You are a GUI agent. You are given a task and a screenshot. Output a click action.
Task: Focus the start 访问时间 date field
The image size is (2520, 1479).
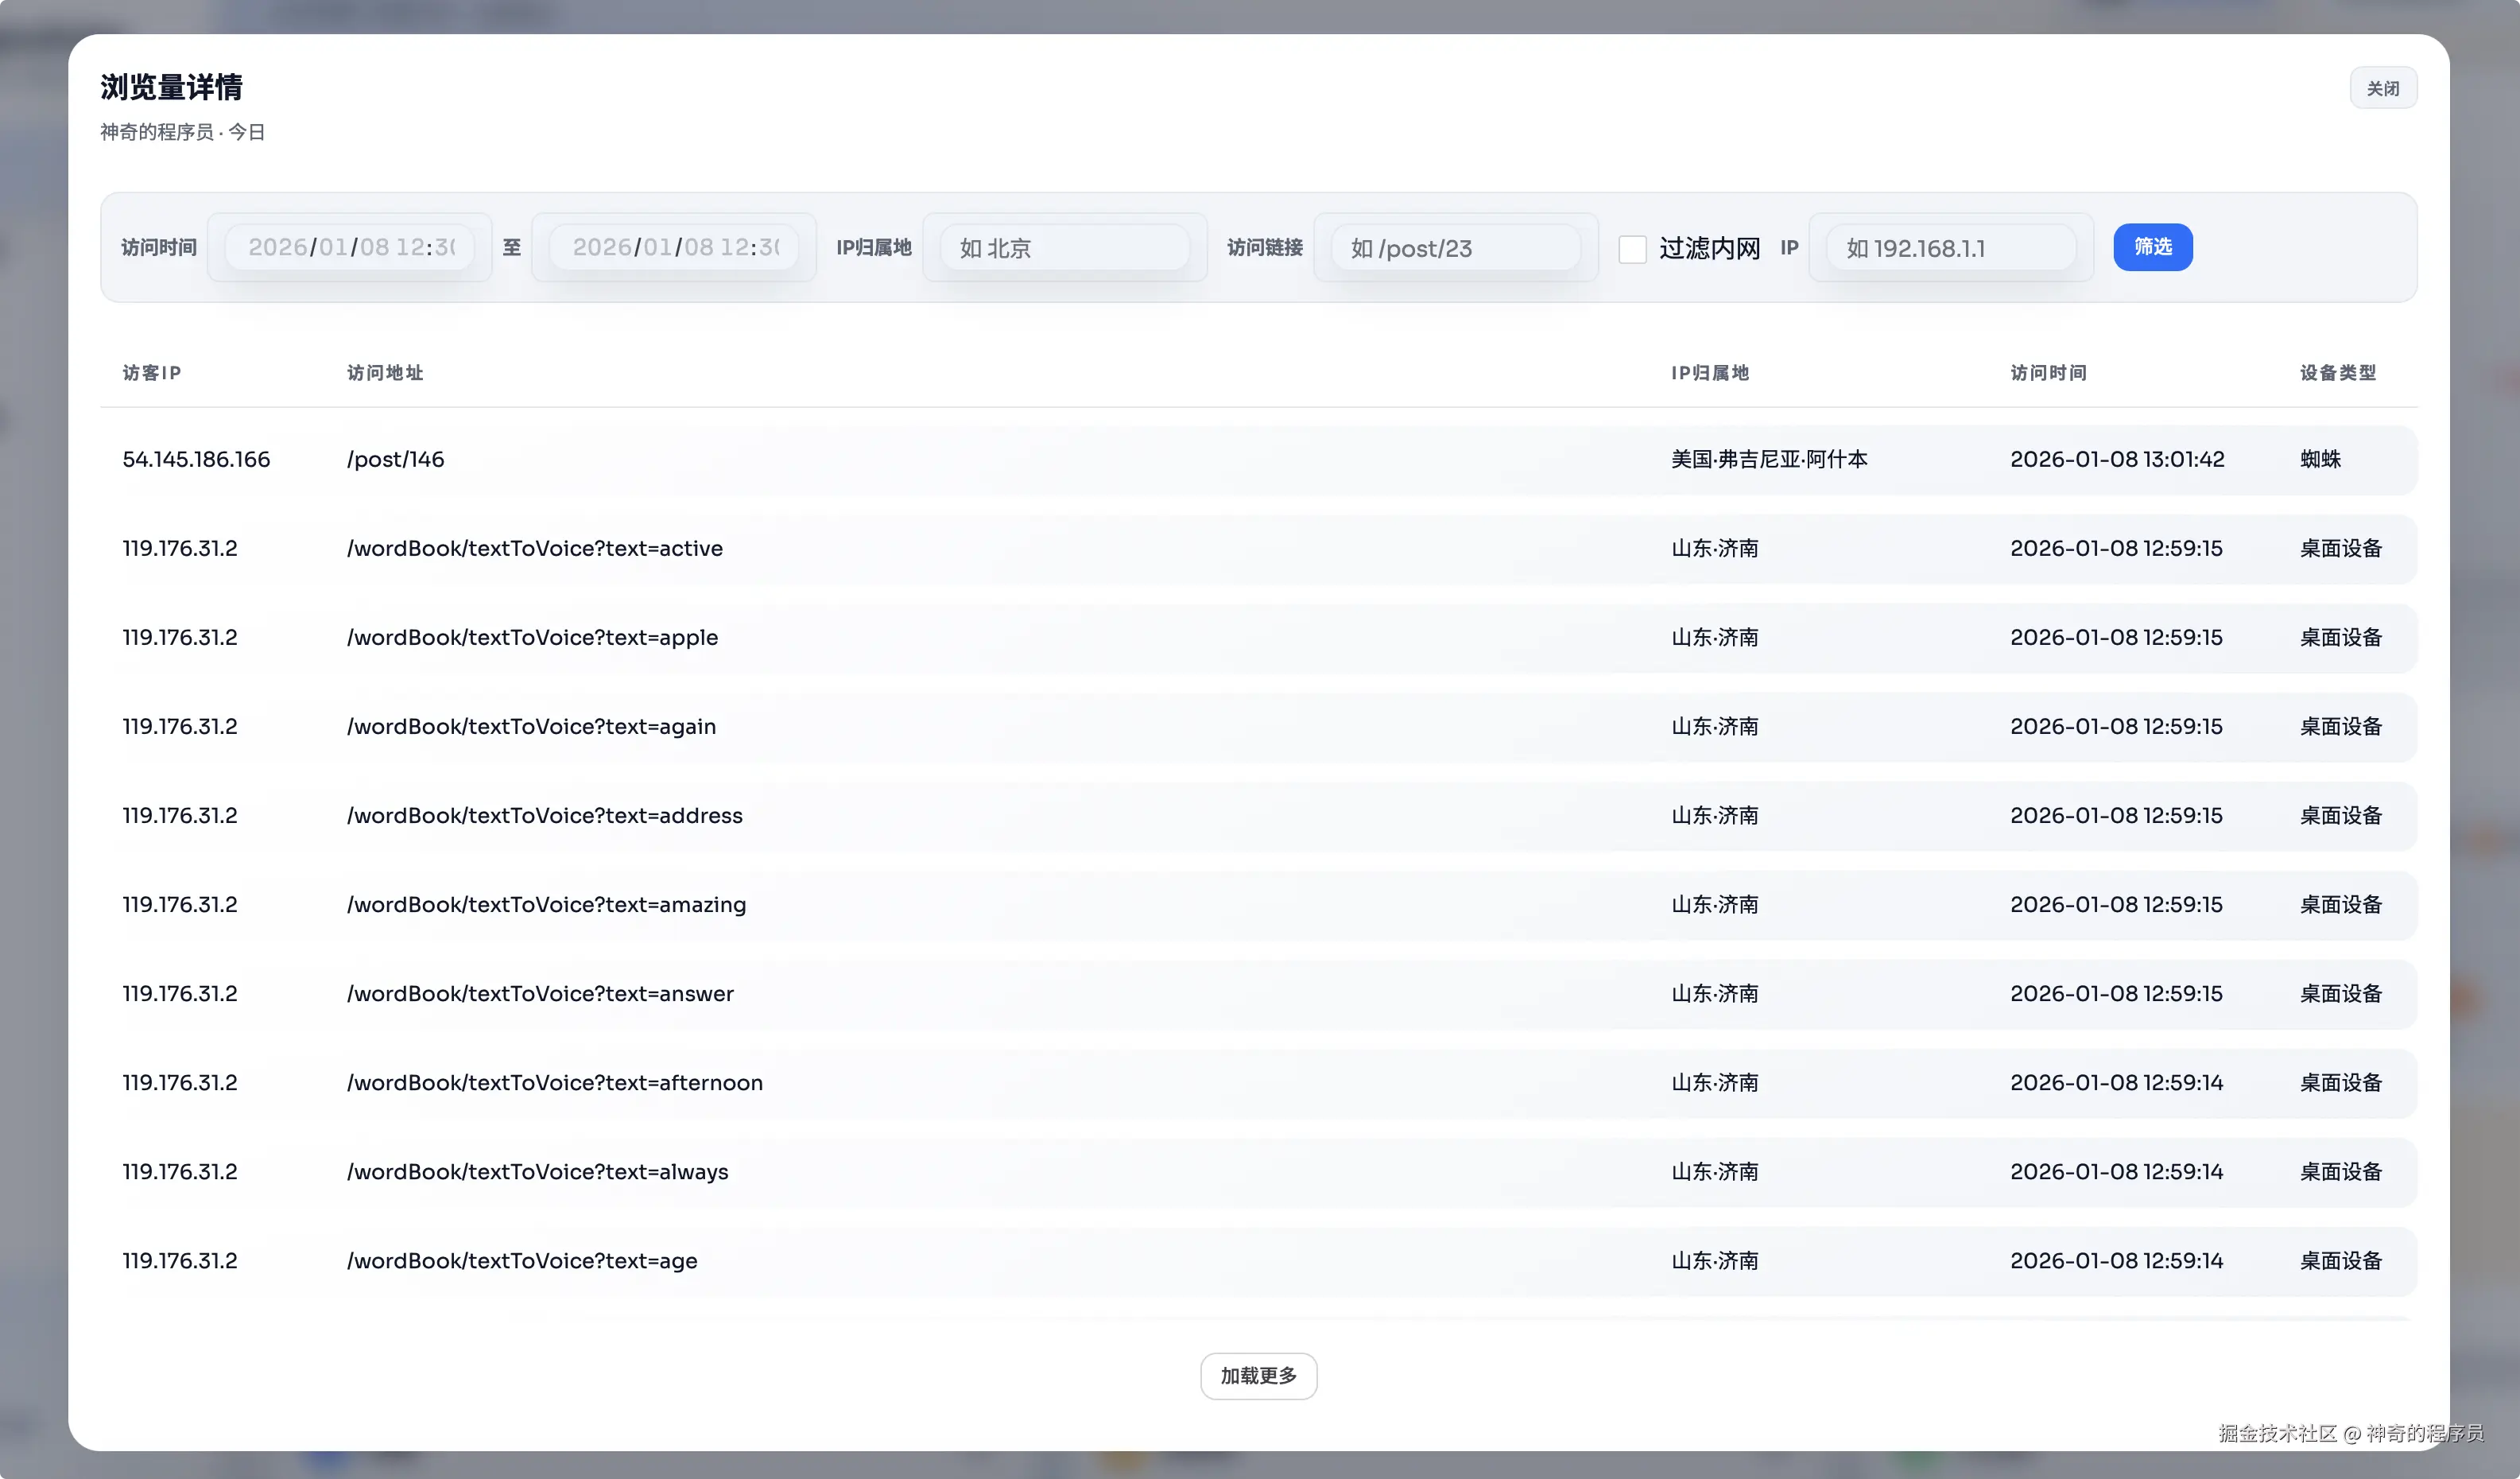[x=350, y=247]
